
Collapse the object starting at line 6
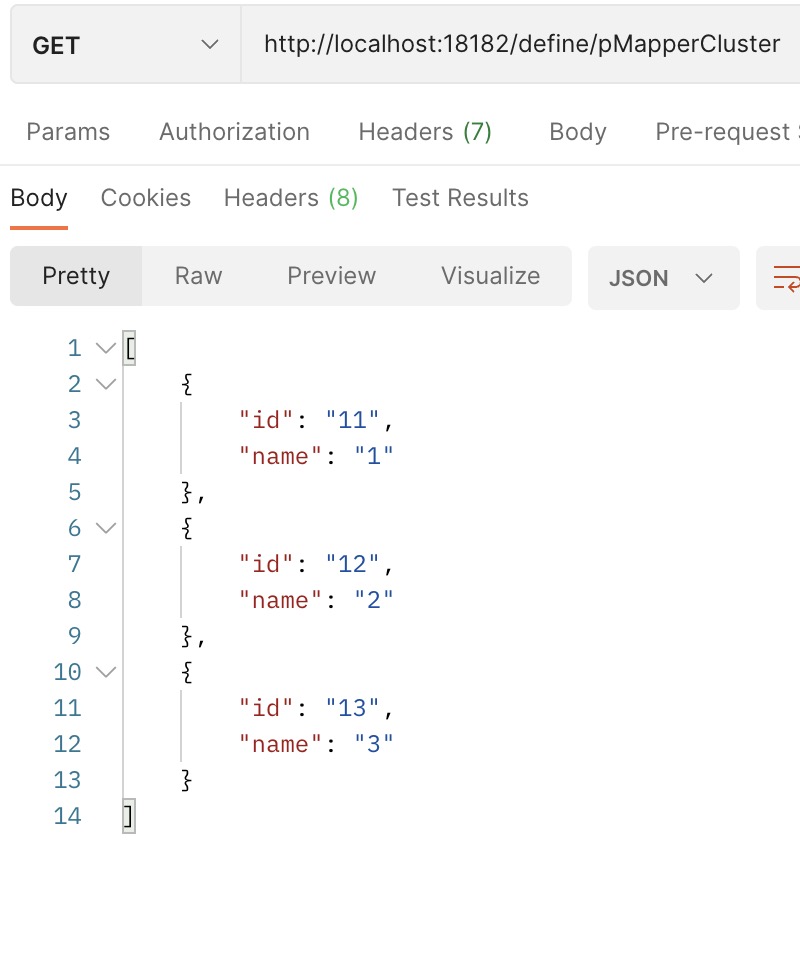(x=105, y=528)
